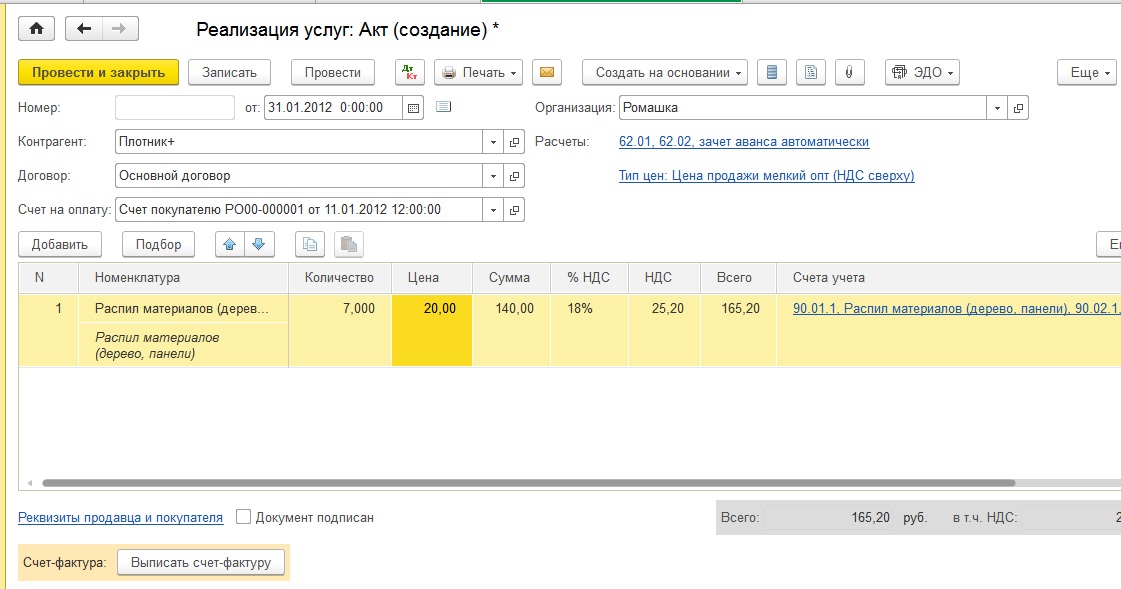Click the Выписать счет-фактуру button
The width and height of the screenshot is (1121, 589).
click(201, 562)
